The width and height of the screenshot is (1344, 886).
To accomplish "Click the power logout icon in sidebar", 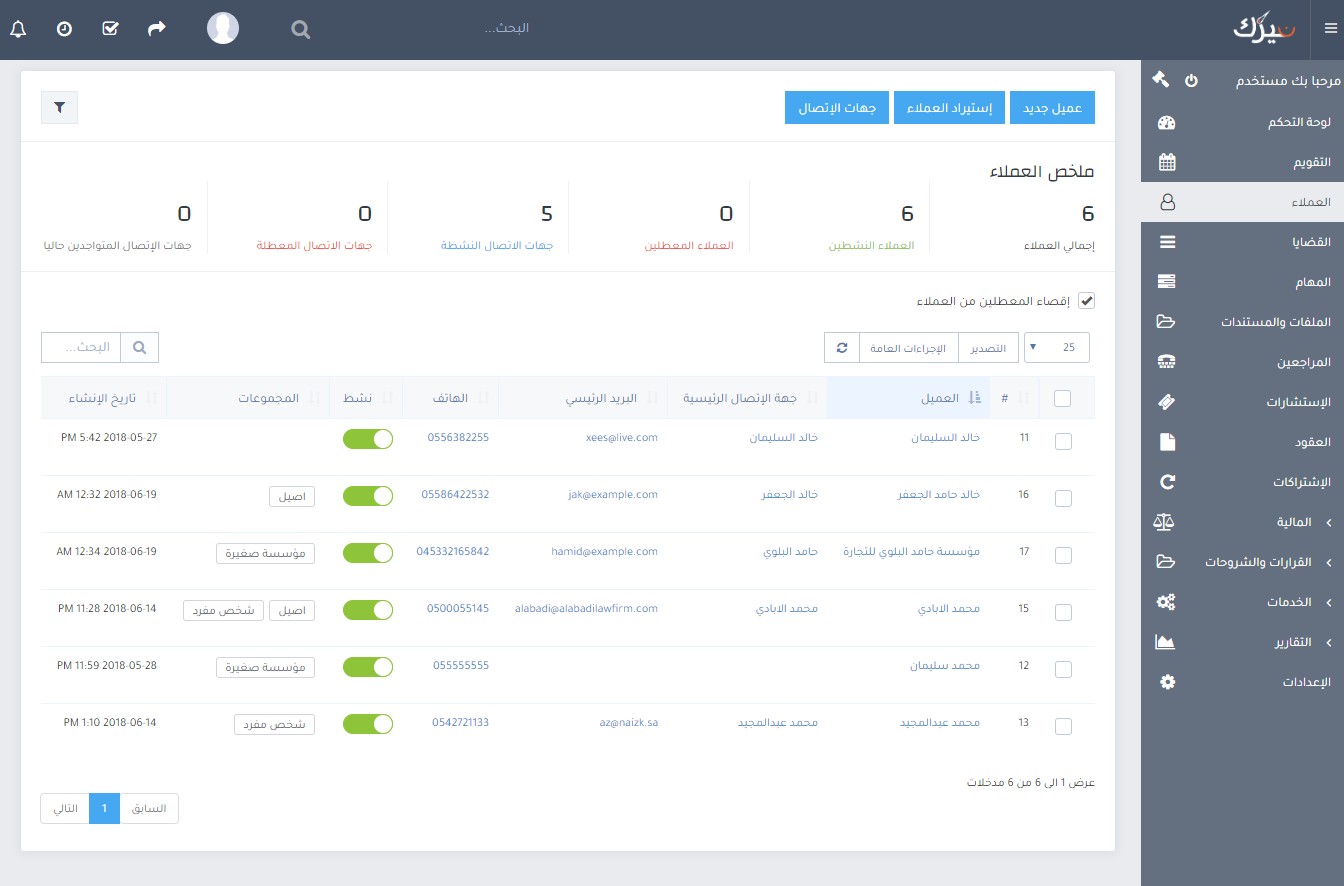I will [1191, 80].
